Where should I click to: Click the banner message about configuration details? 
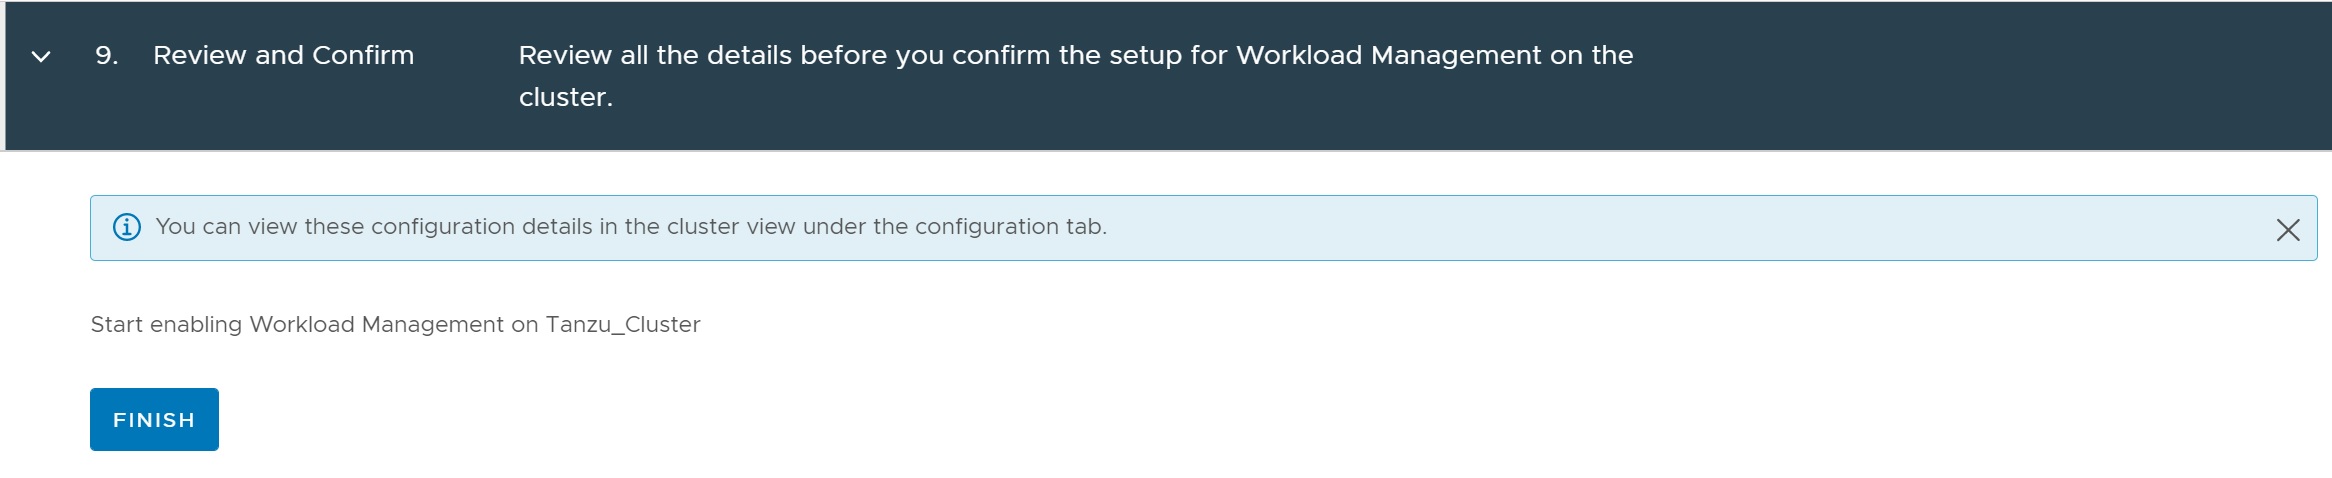pyautogui.click(x=630, y=227)
